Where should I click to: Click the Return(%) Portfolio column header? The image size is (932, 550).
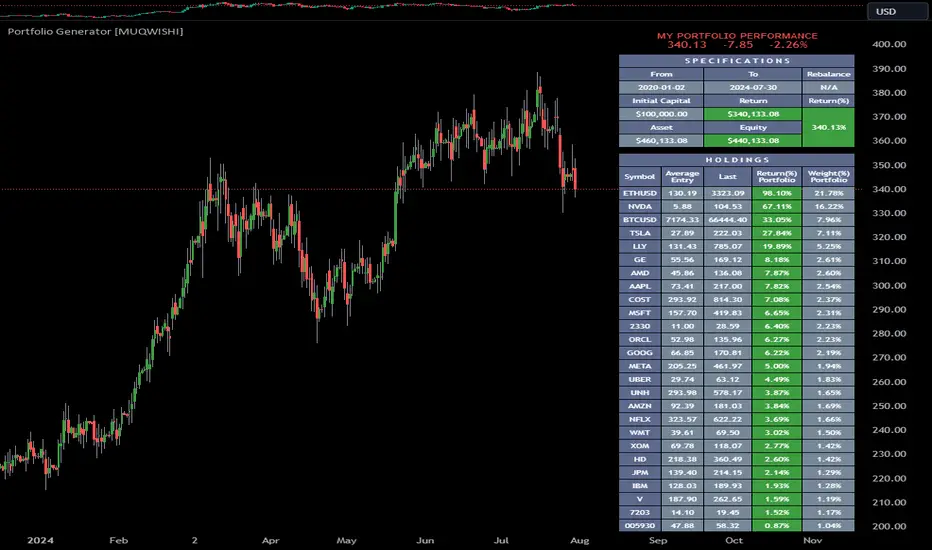pyautogui.click(x=776, y=177)
